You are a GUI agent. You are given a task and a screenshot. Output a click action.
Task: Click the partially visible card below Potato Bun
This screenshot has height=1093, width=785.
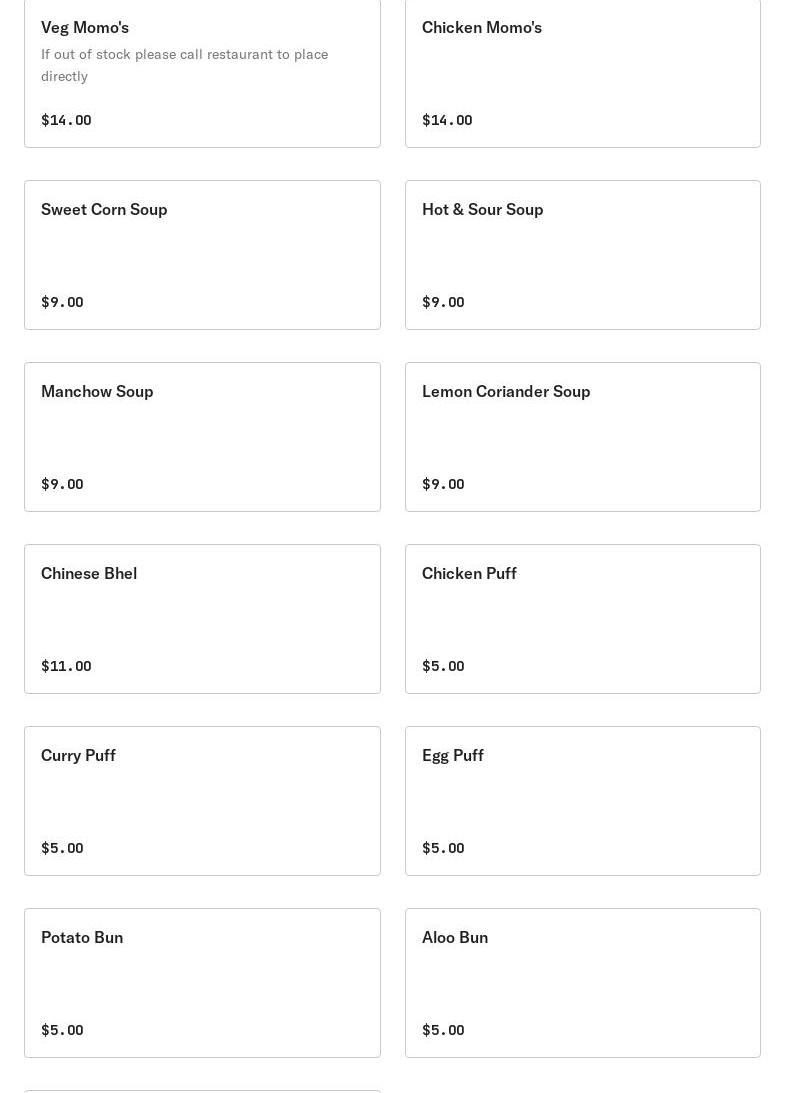202,1090
